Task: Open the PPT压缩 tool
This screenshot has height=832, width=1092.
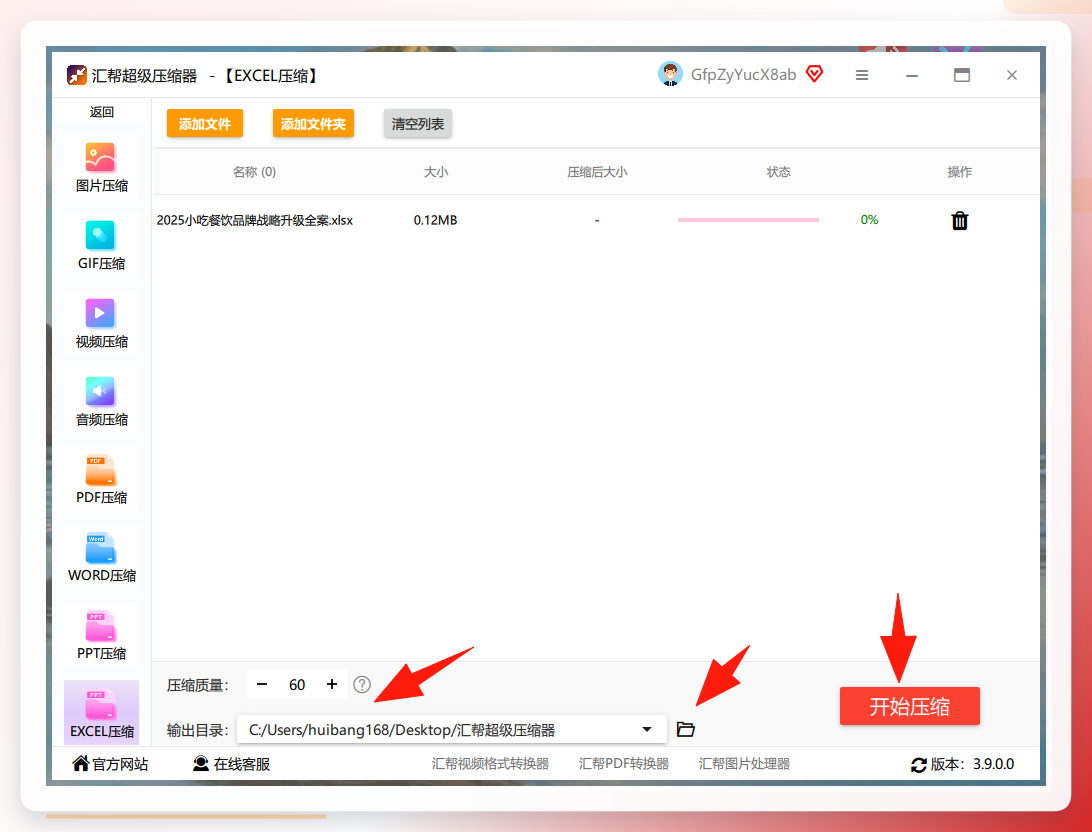Action: (x=102, y=636)
